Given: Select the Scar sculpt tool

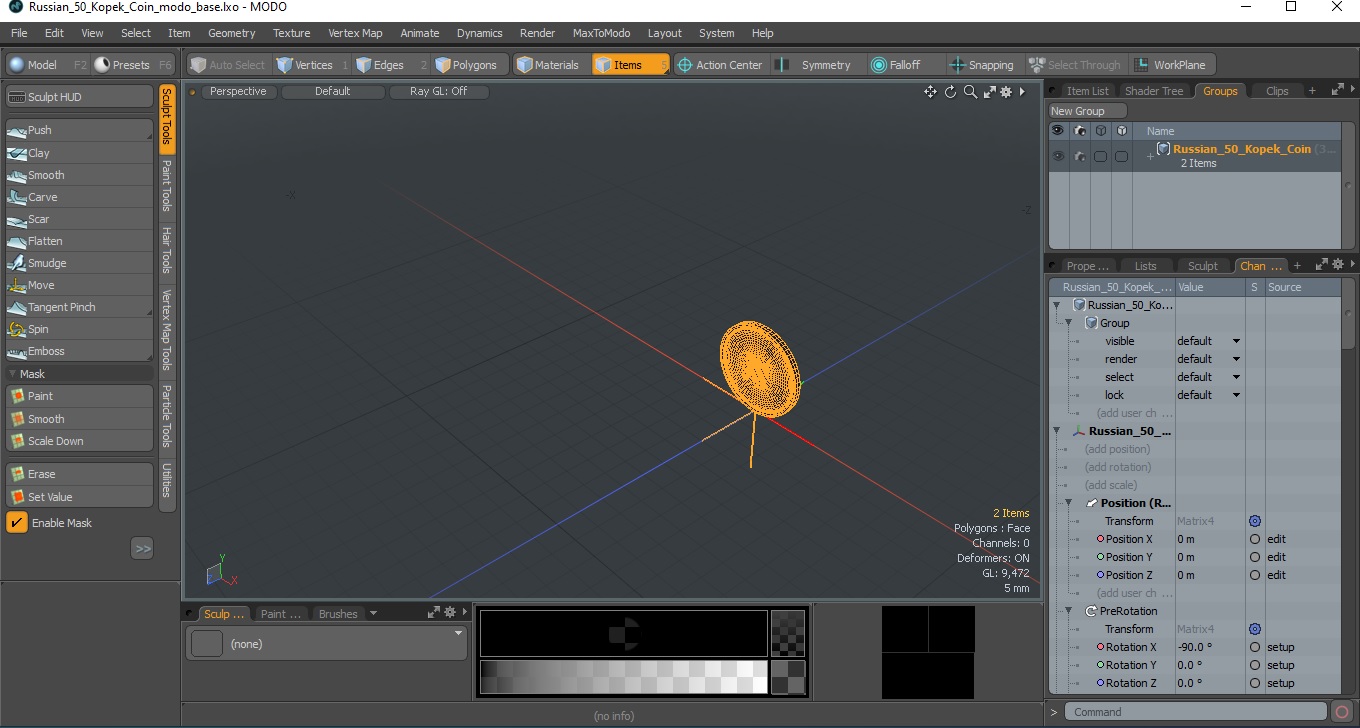Looking at the screenshot, I should [x=79, y=219].
